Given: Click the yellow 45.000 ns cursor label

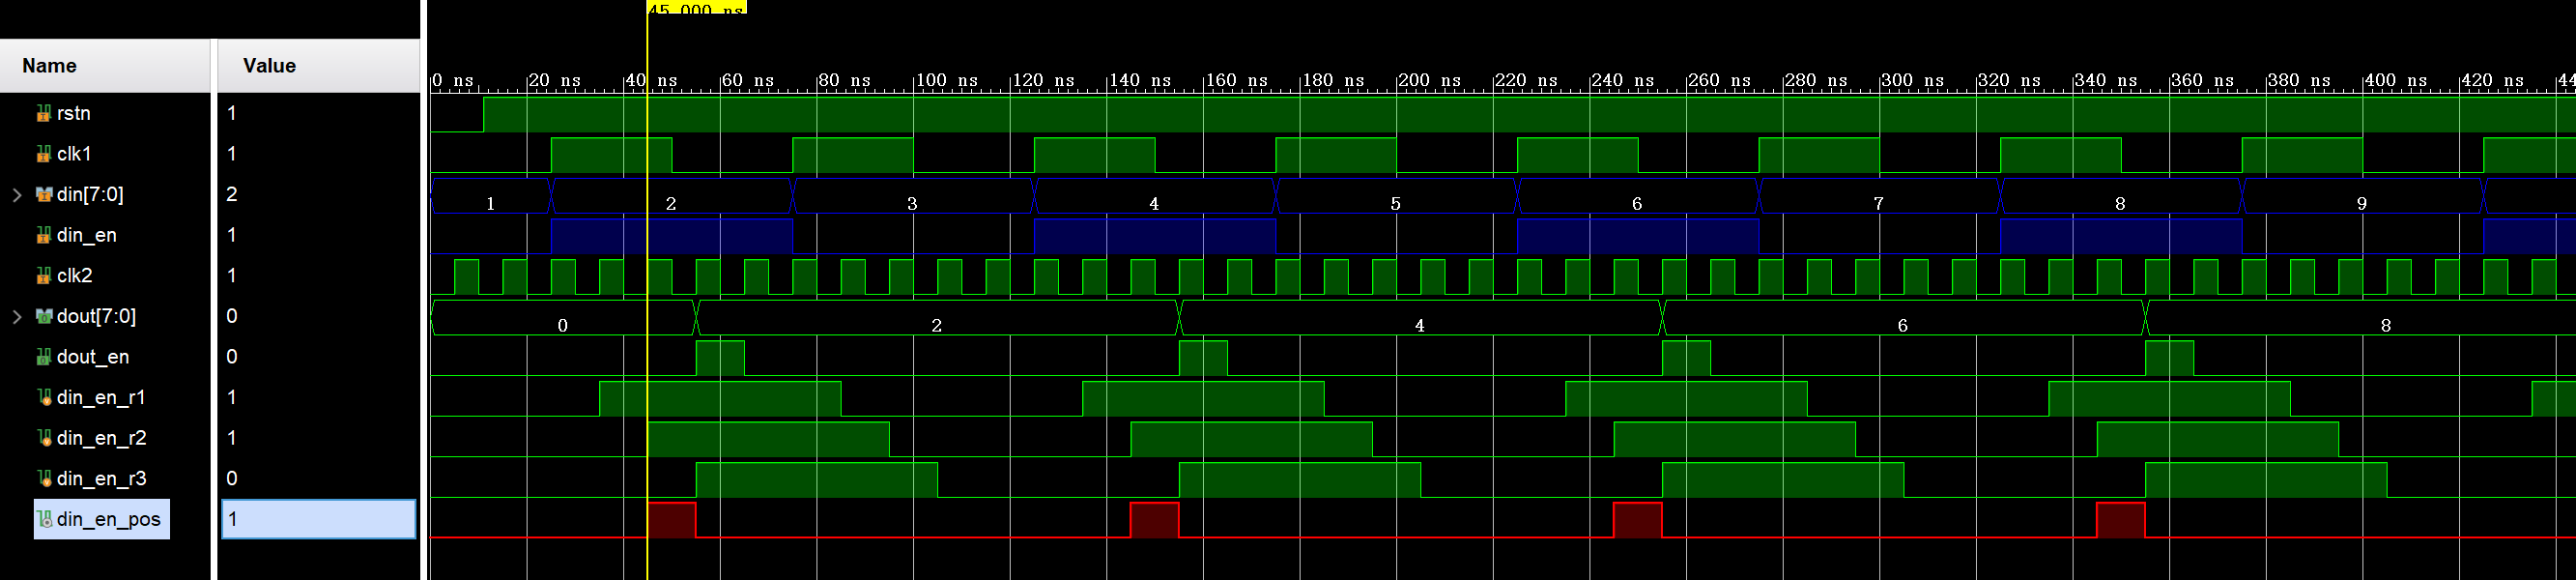Looking at the screenshot, I should 696,8.
